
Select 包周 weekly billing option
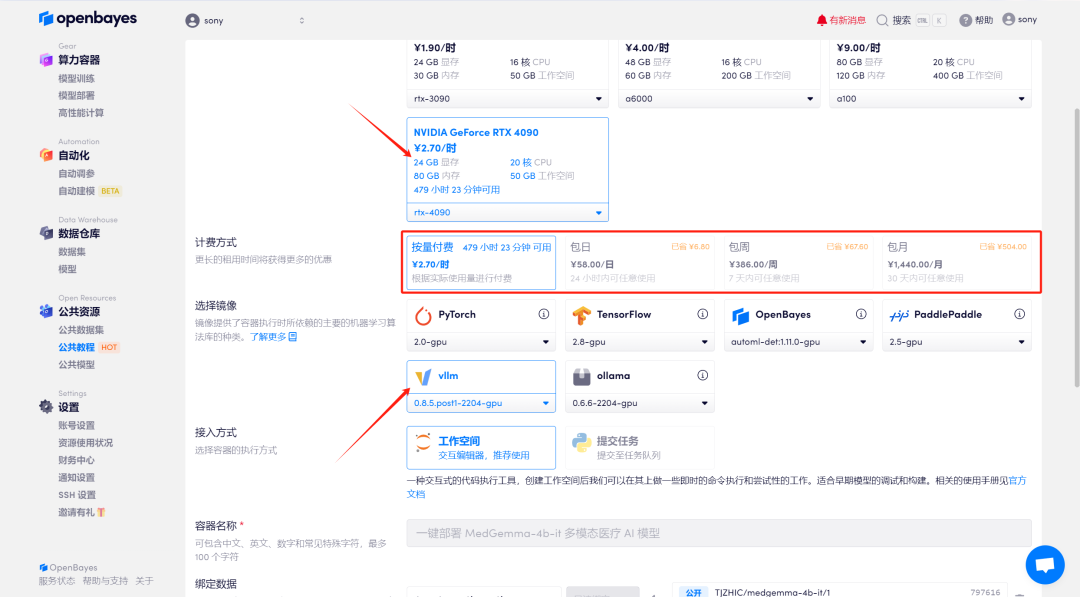pos(798,262)
